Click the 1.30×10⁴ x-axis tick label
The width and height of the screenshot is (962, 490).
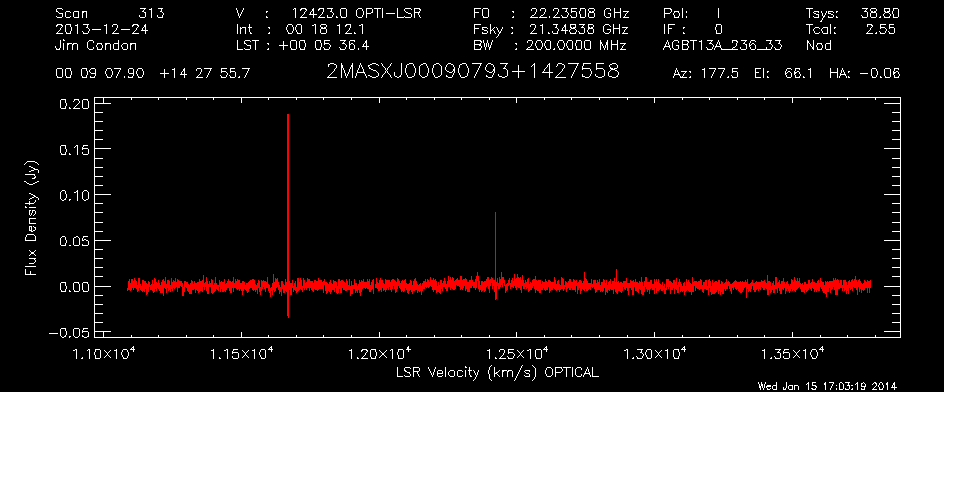coord(655,354)
